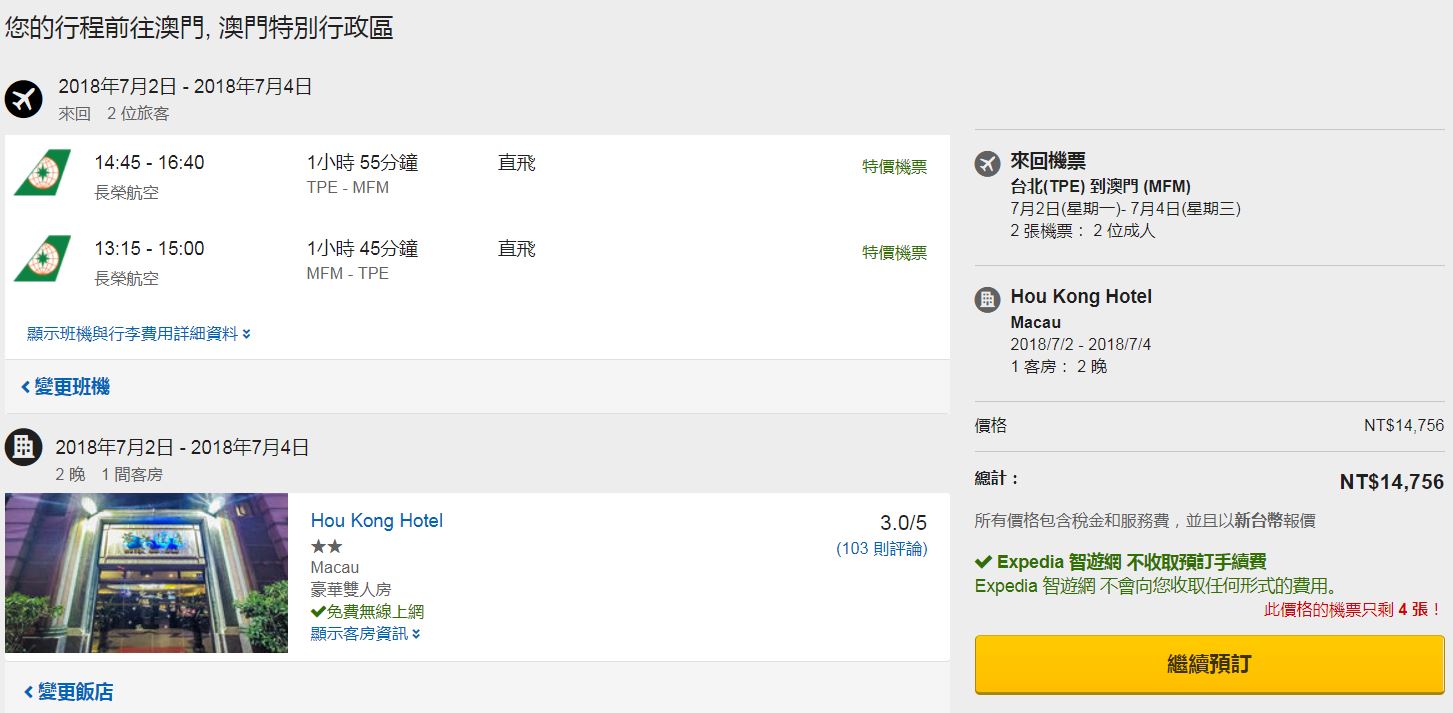The width and height of the screenshot is (1453, 713).
Task: Click the 價格 NT$14,756 price row amount
Action: pyautogui.click(x=1404, y=425)
